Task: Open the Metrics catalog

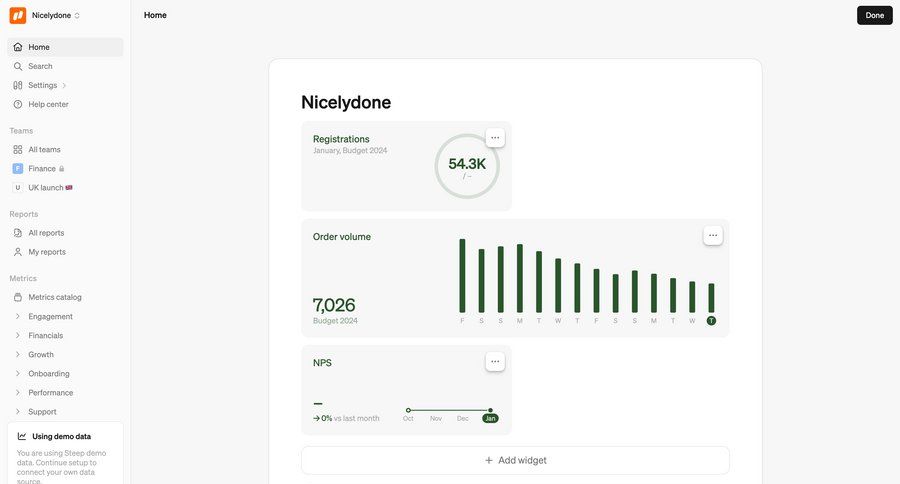Action: (65, 297)
